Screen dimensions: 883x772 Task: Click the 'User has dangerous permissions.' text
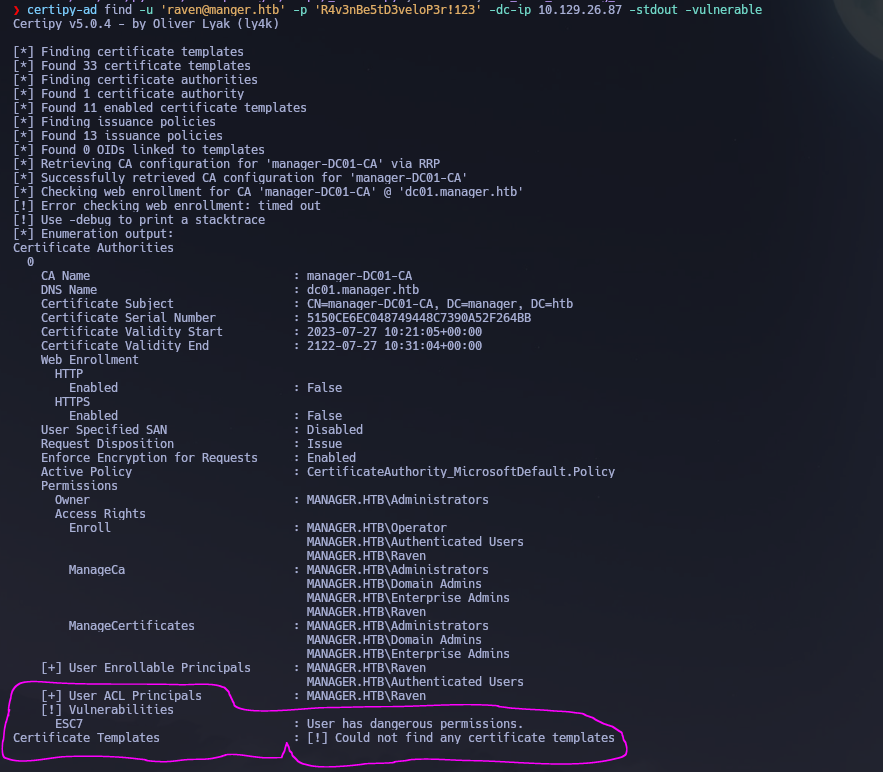[x=415, y=724]
